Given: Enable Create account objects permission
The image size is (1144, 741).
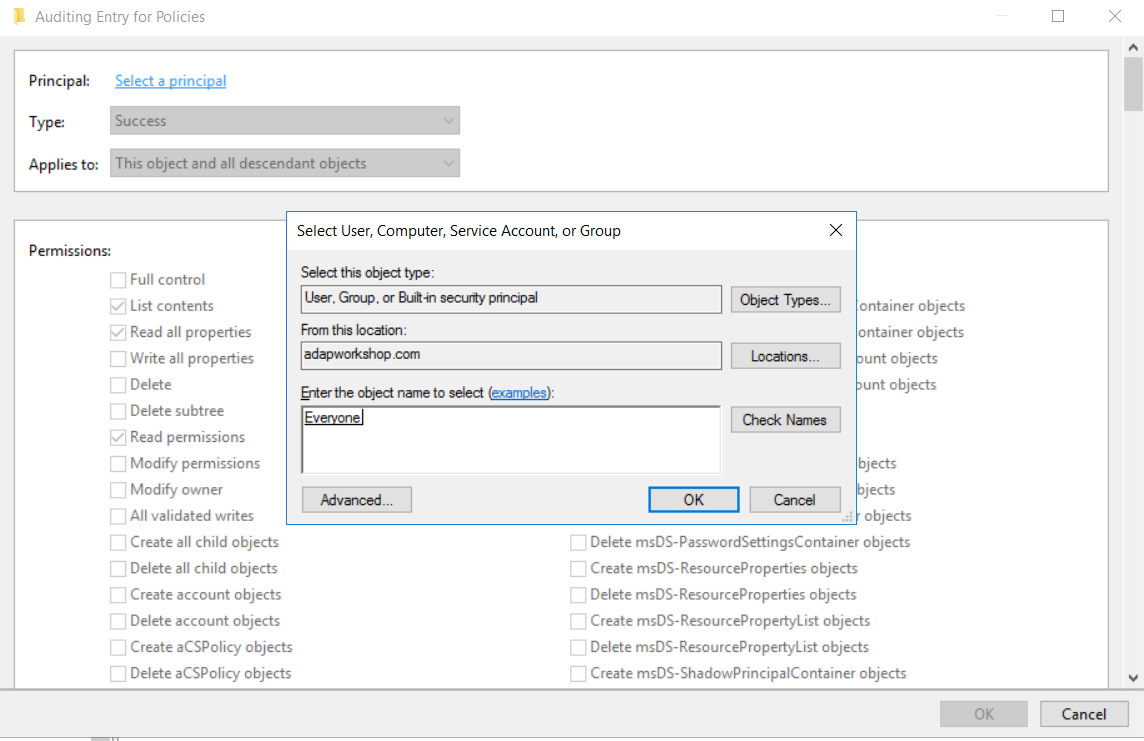Looking at the screenshot, I should tap(117, 594).
